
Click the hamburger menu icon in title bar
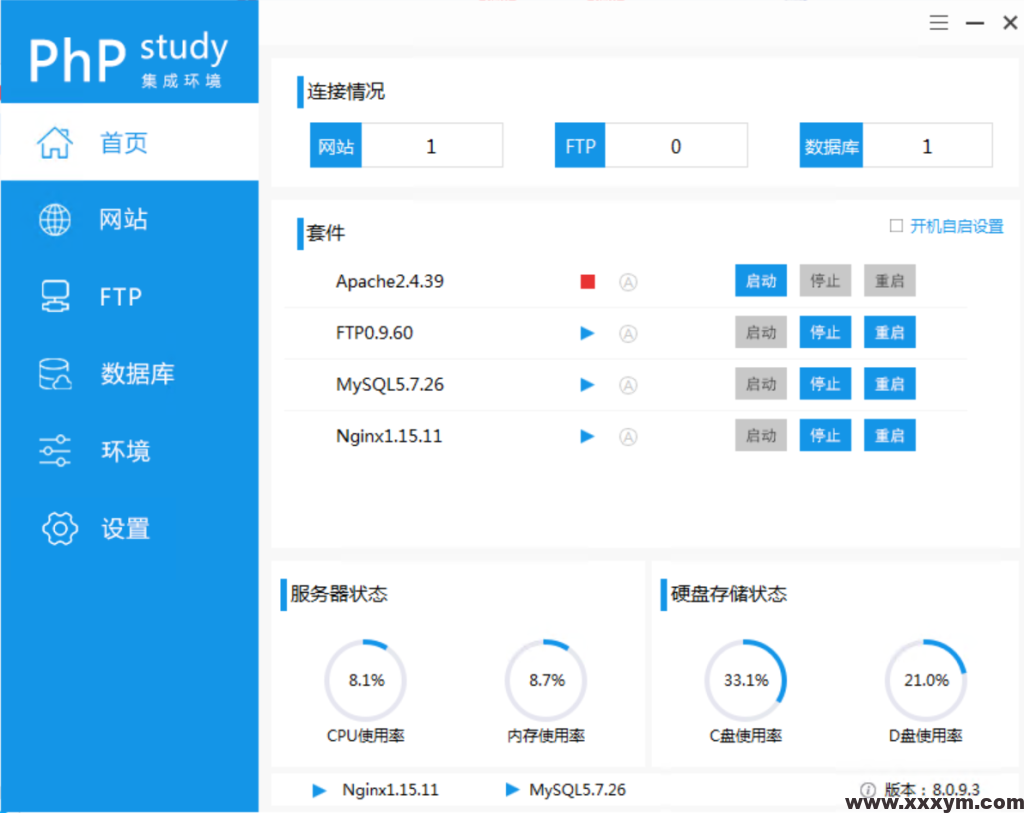coord(938,23)
